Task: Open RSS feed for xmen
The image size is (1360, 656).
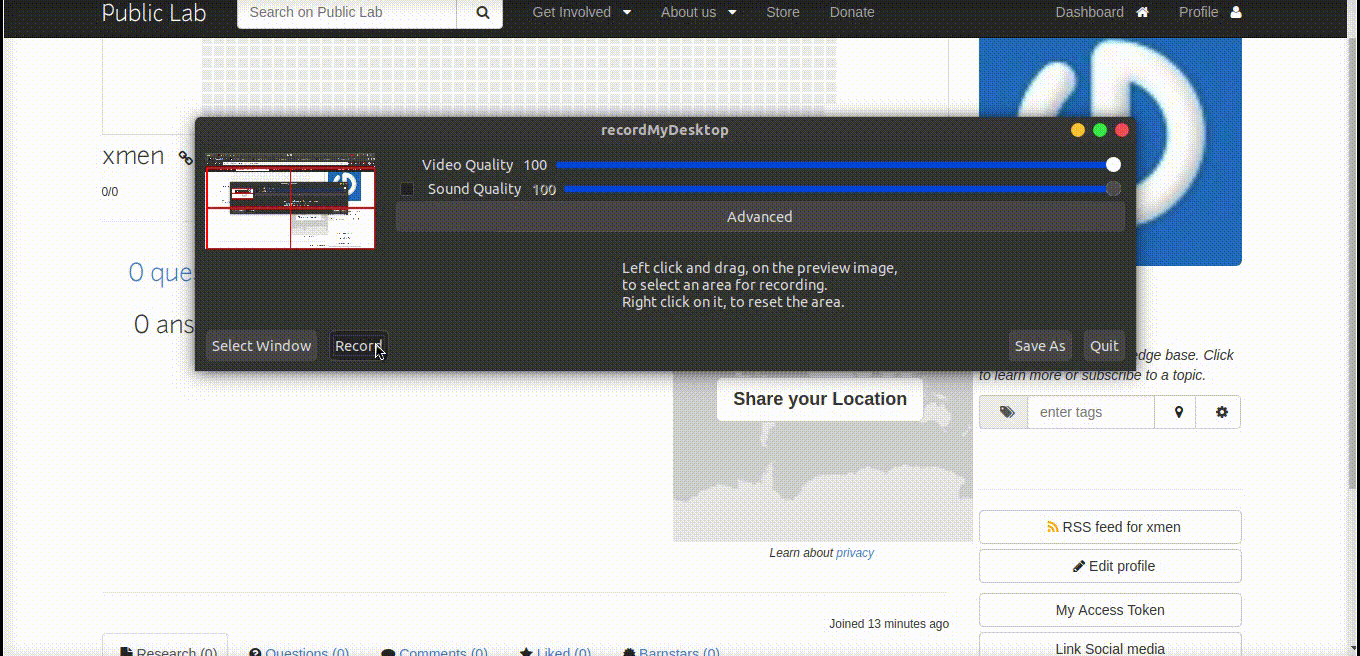Action: 1110,527
